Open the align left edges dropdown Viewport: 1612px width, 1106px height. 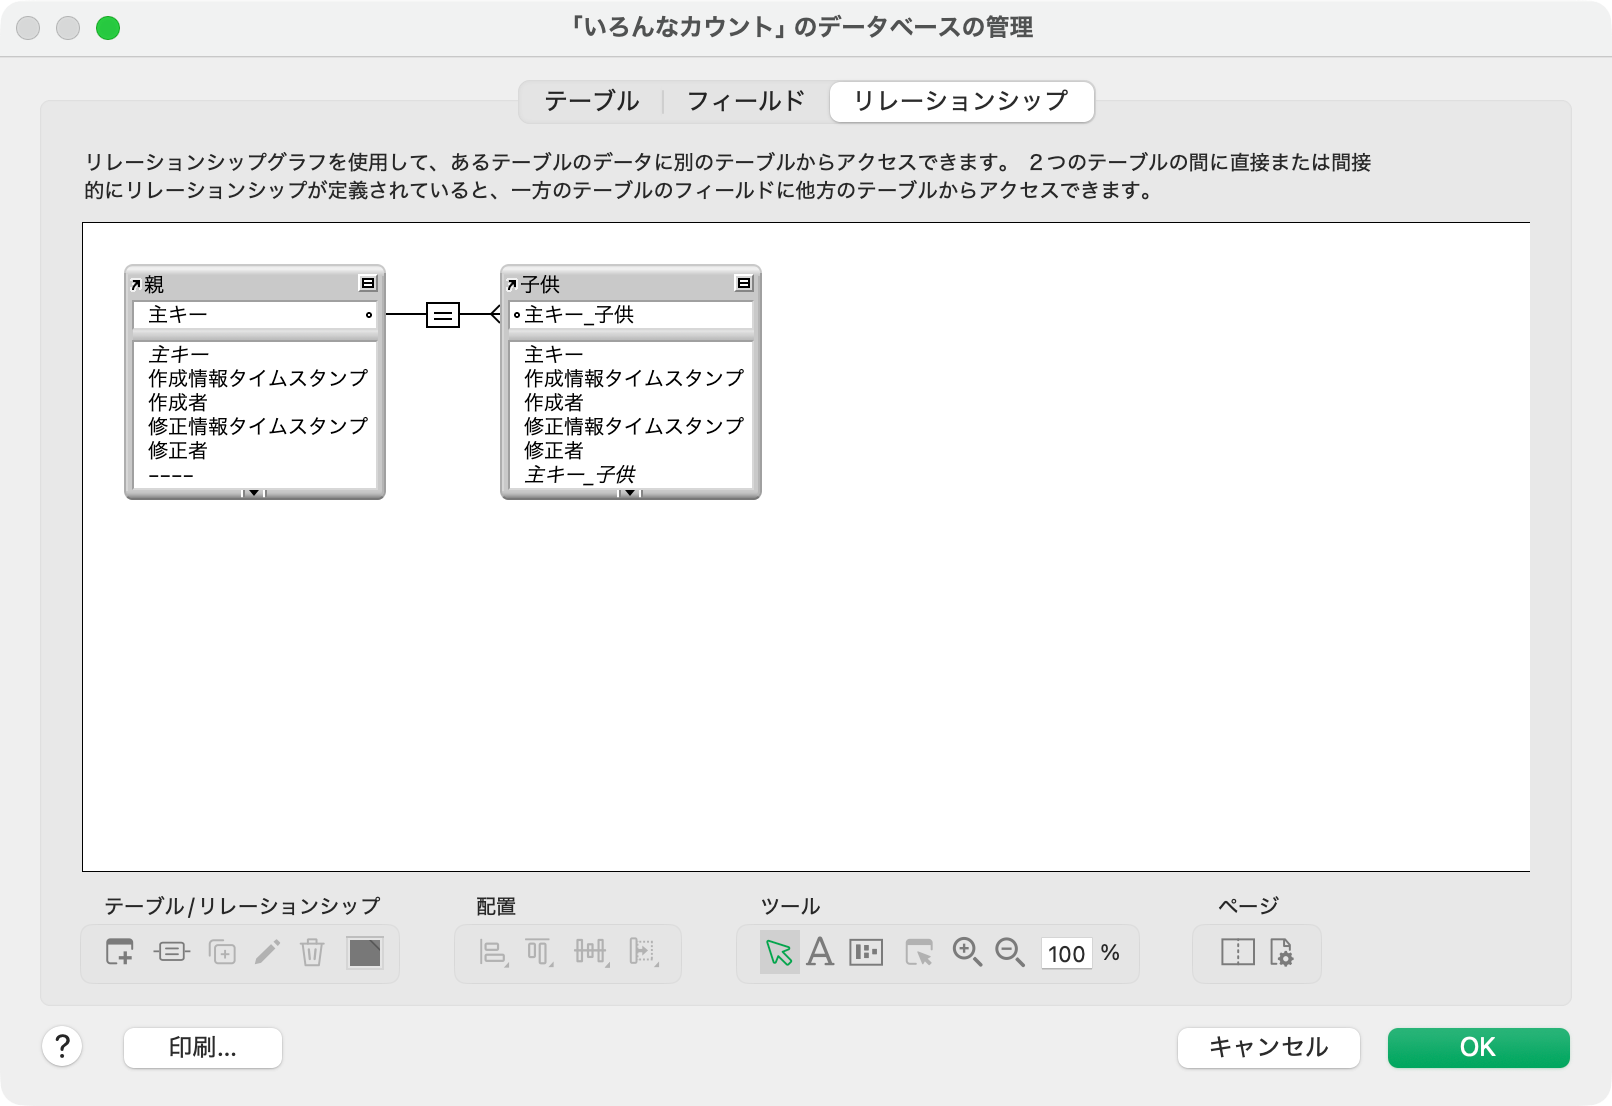tap(492, 952)
